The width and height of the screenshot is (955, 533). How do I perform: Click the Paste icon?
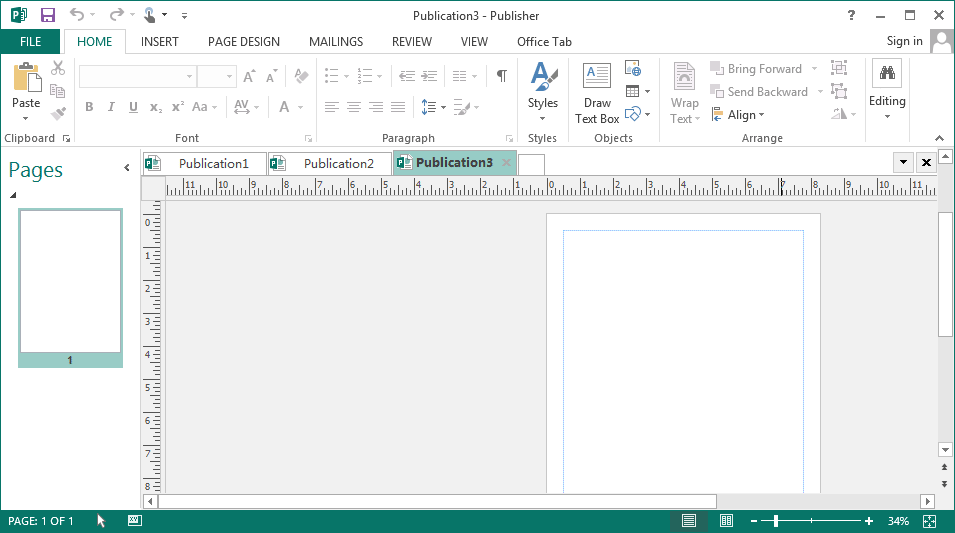(x=26, y=79)
